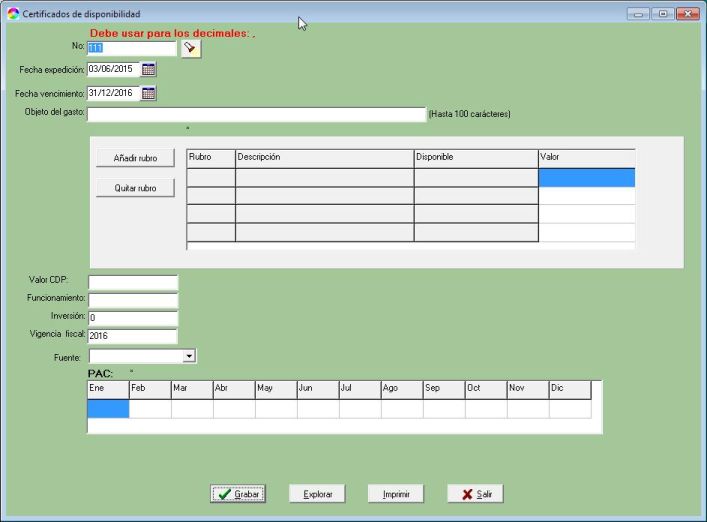Select the Ene cell in the PAC grid
The width and height of the screenshot is (707, 522).
click(108, 408)
